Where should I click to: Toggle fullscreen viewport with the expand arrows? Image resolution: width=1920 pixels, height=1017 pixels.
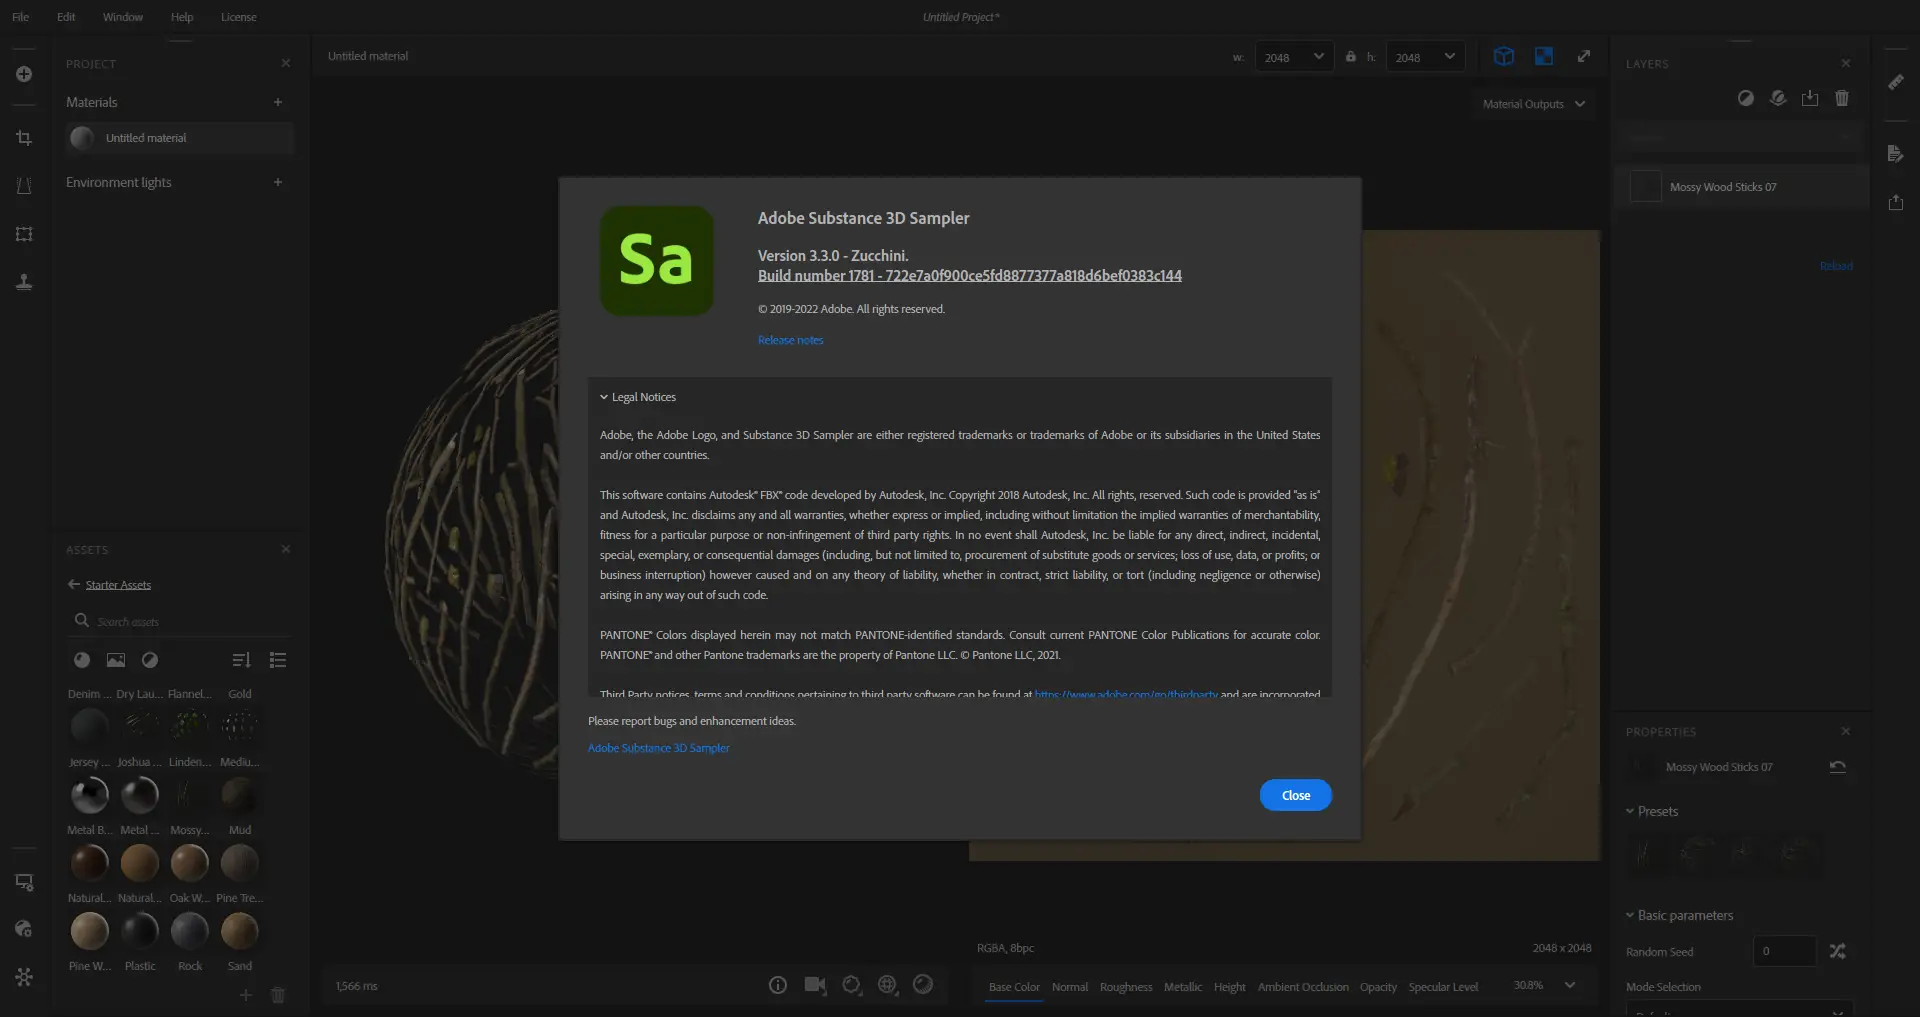[1584, 56]
